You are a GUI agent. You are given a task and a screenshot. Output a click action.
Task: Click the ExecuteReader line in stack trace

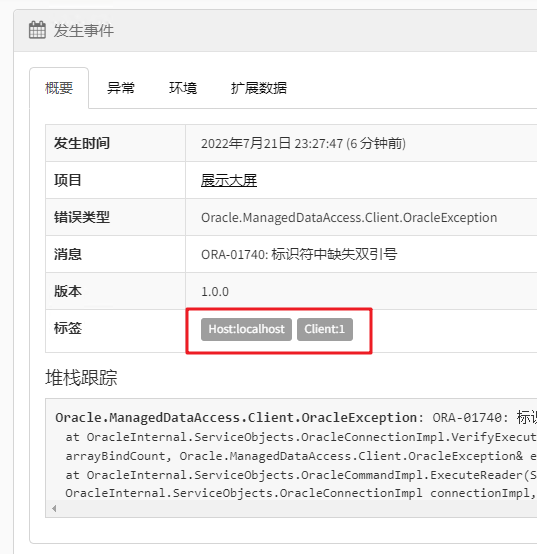pos(301,475)
